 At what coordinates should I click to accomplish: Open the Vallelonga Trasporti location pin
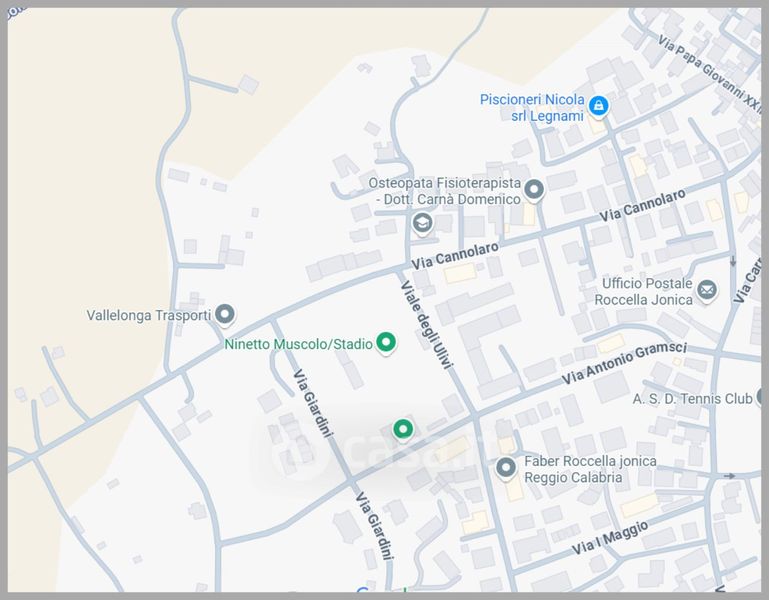(x=226, y=315)
